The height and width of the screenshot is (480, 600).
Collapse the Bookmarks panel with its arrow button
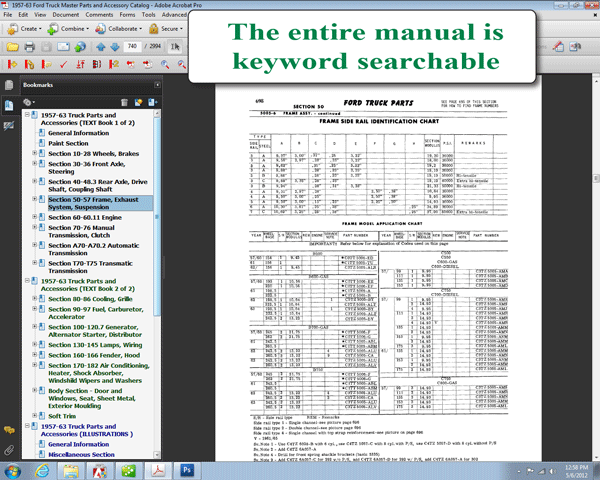click(157, 85)
